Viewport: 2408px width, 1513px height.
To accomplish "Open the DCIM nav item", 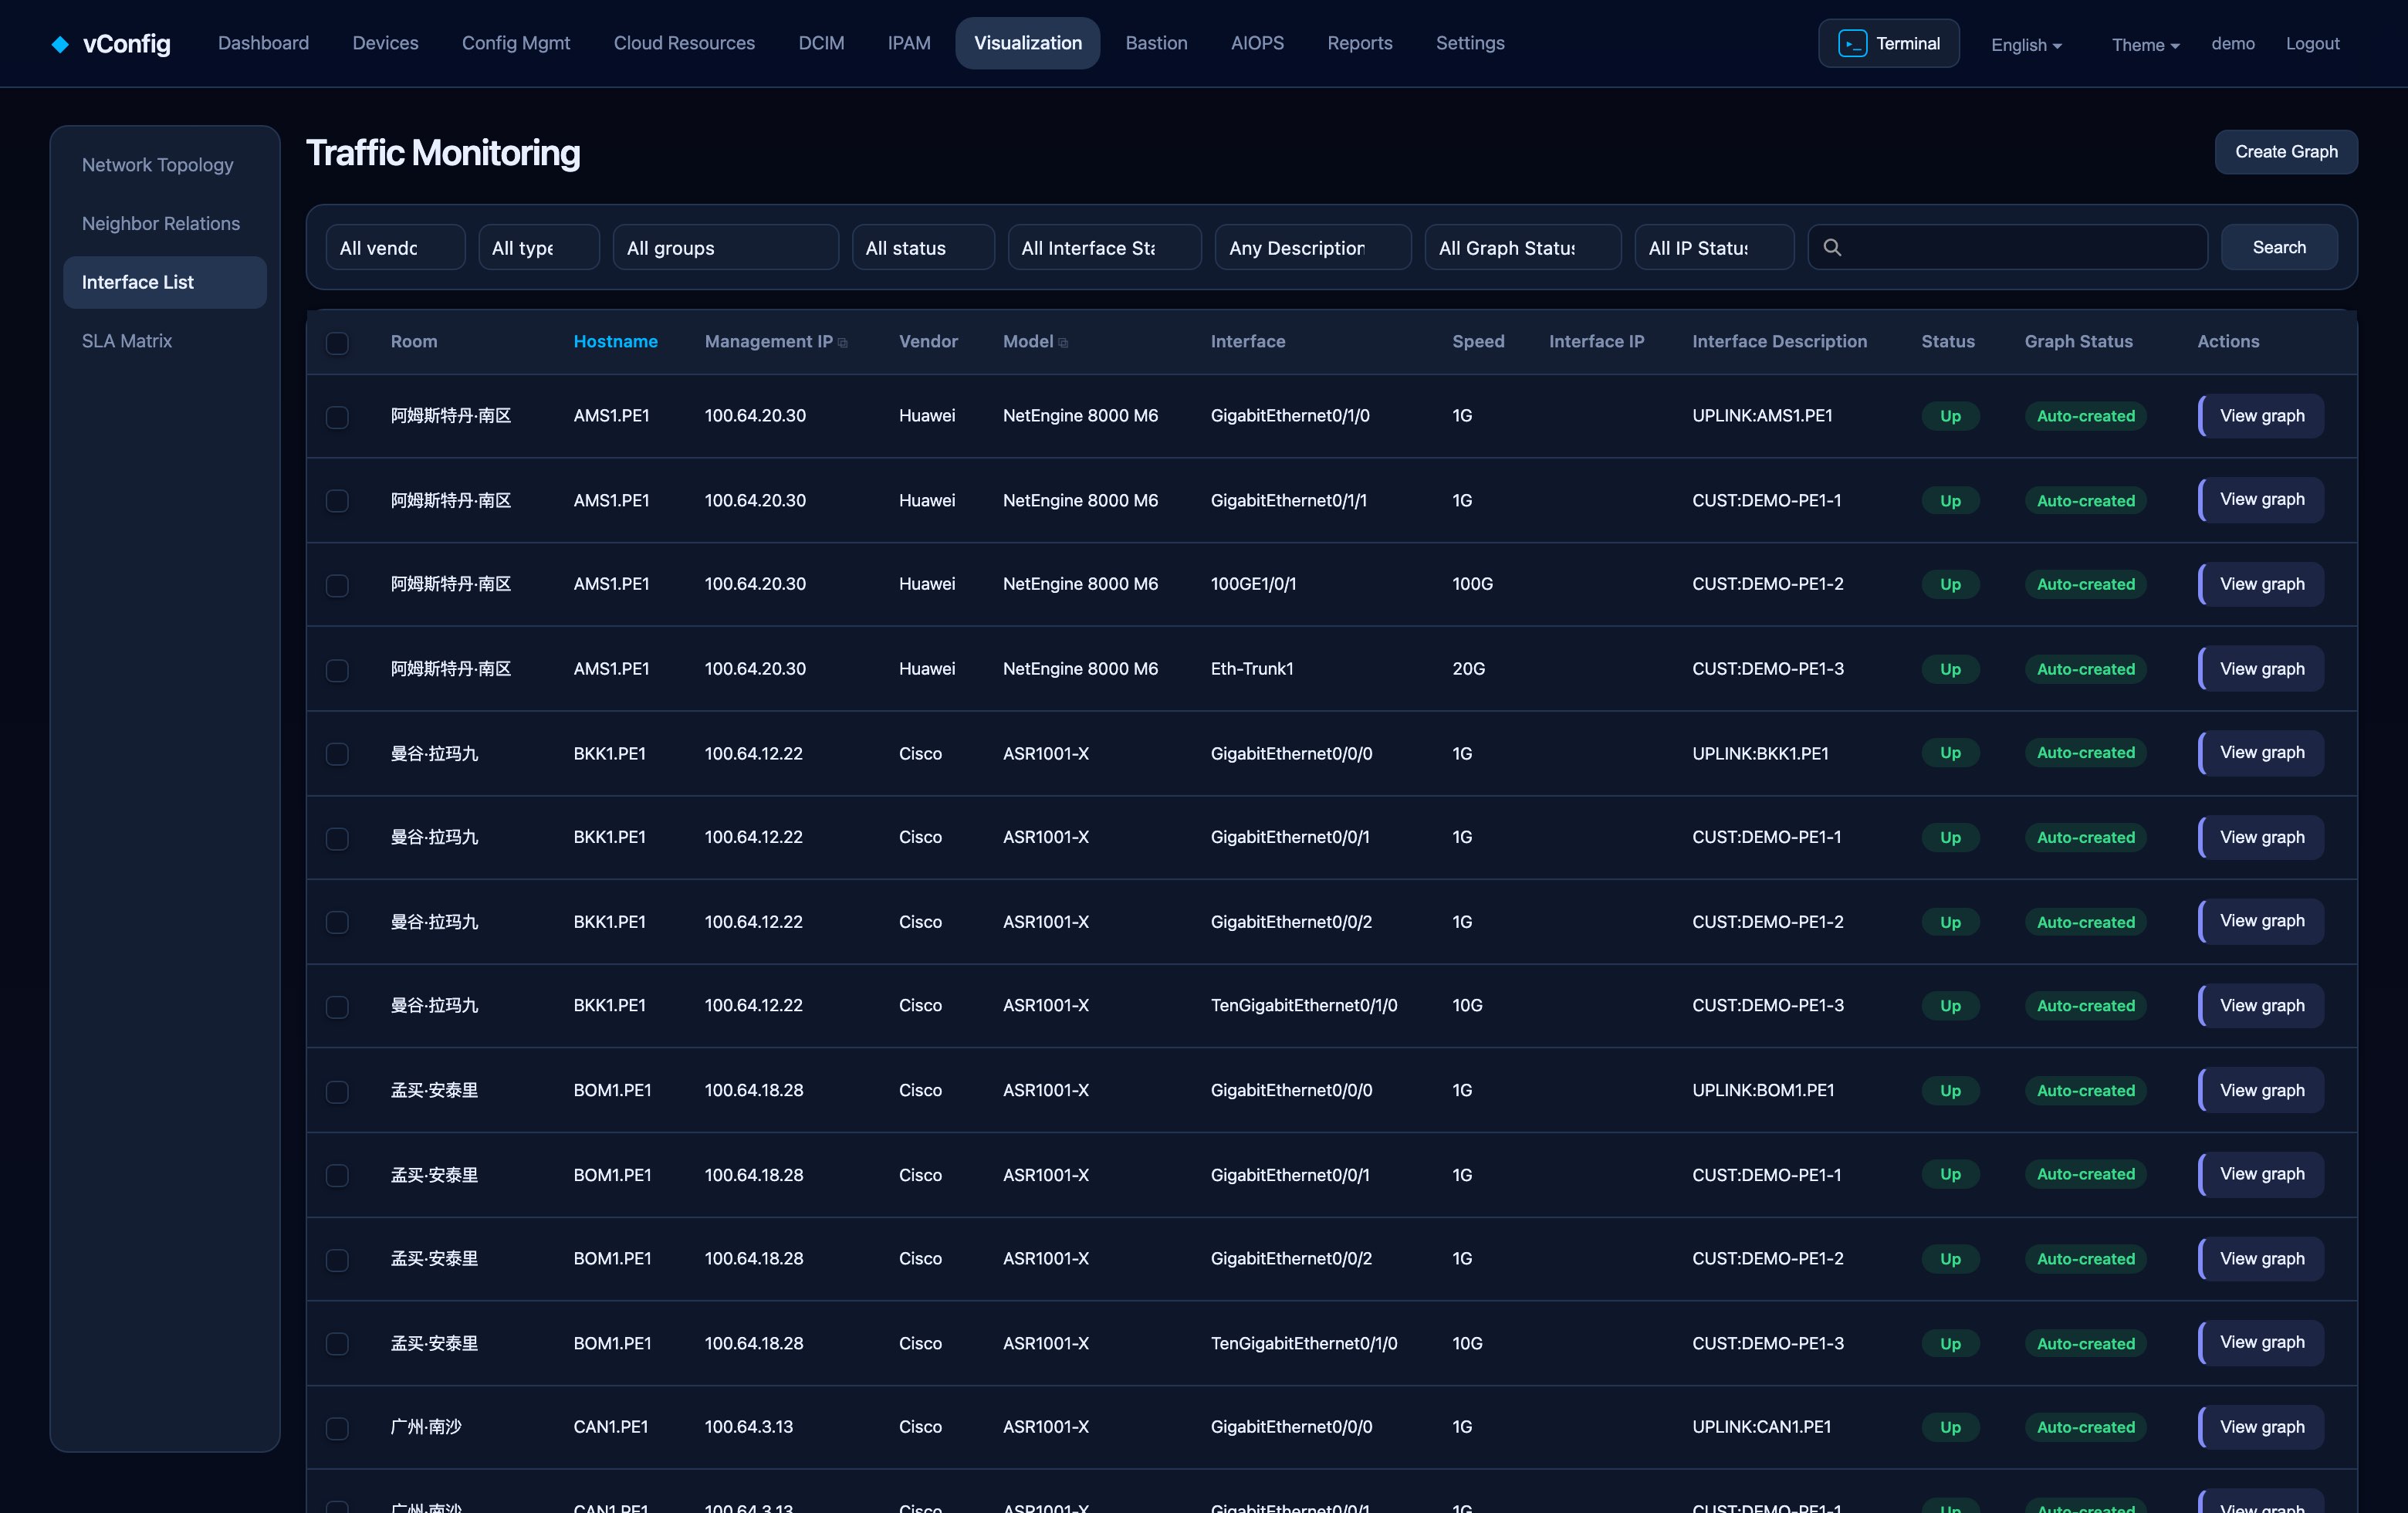I will point(821,43).
